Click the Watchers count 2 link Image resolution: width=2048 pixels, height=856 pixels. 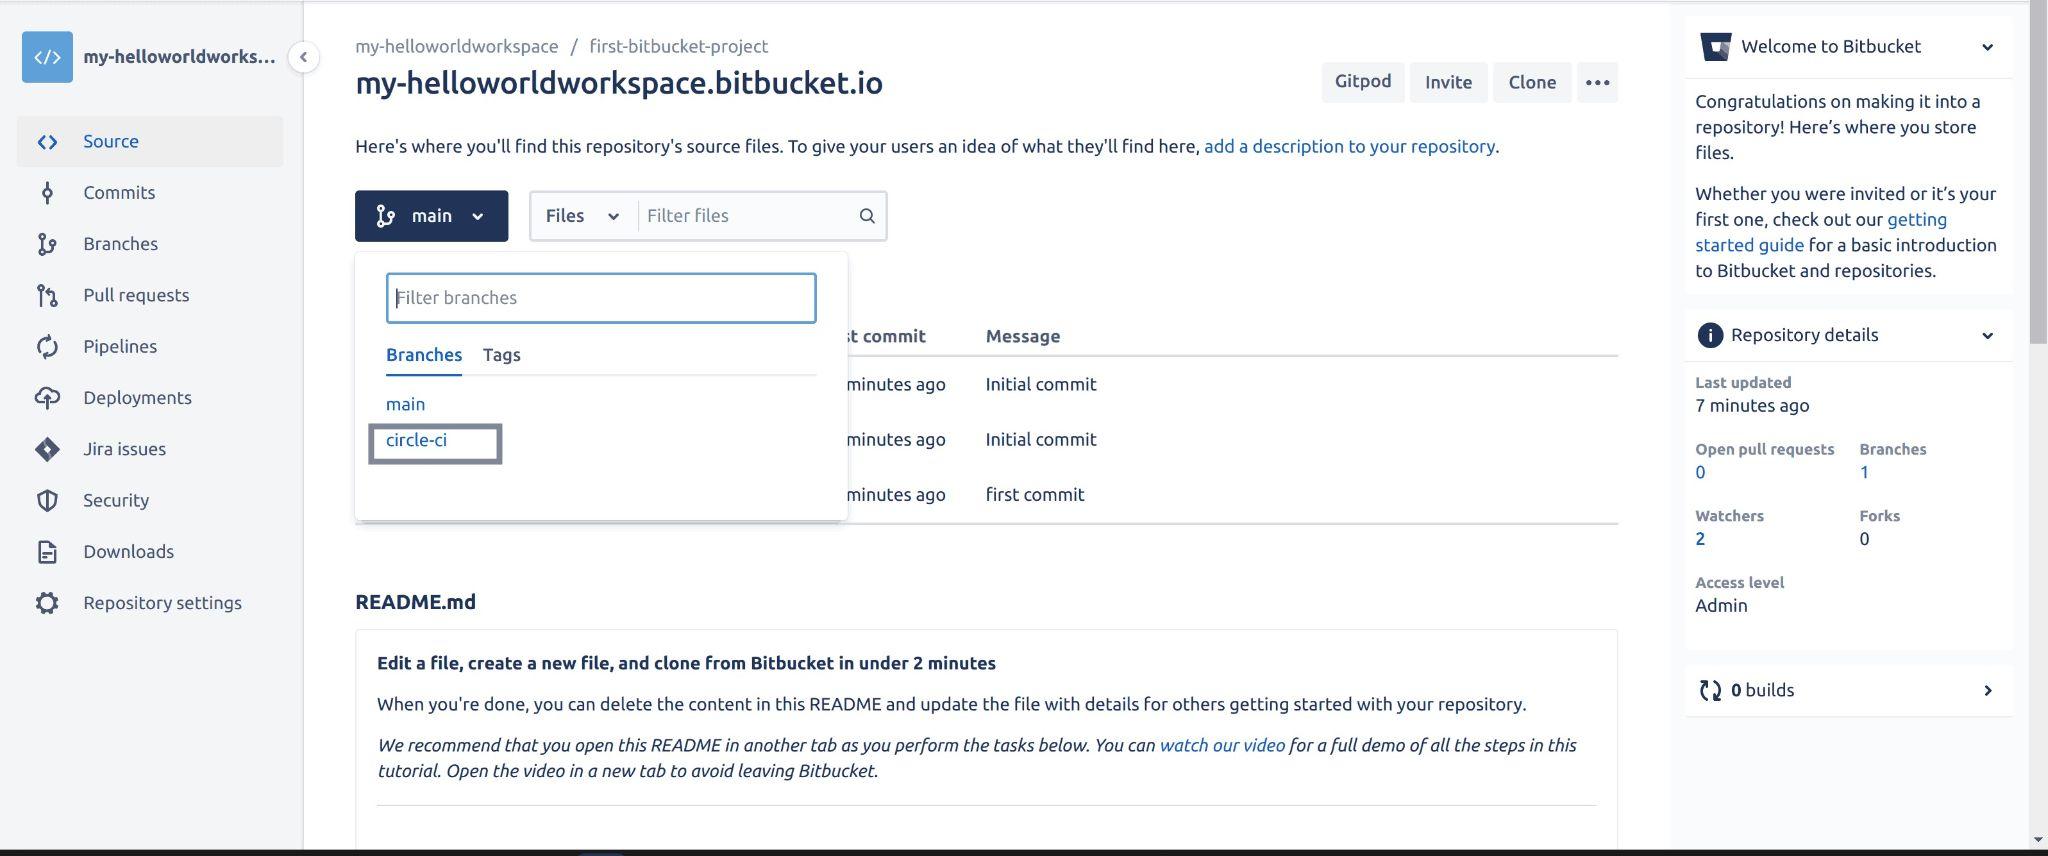(x=1700, y=539)
